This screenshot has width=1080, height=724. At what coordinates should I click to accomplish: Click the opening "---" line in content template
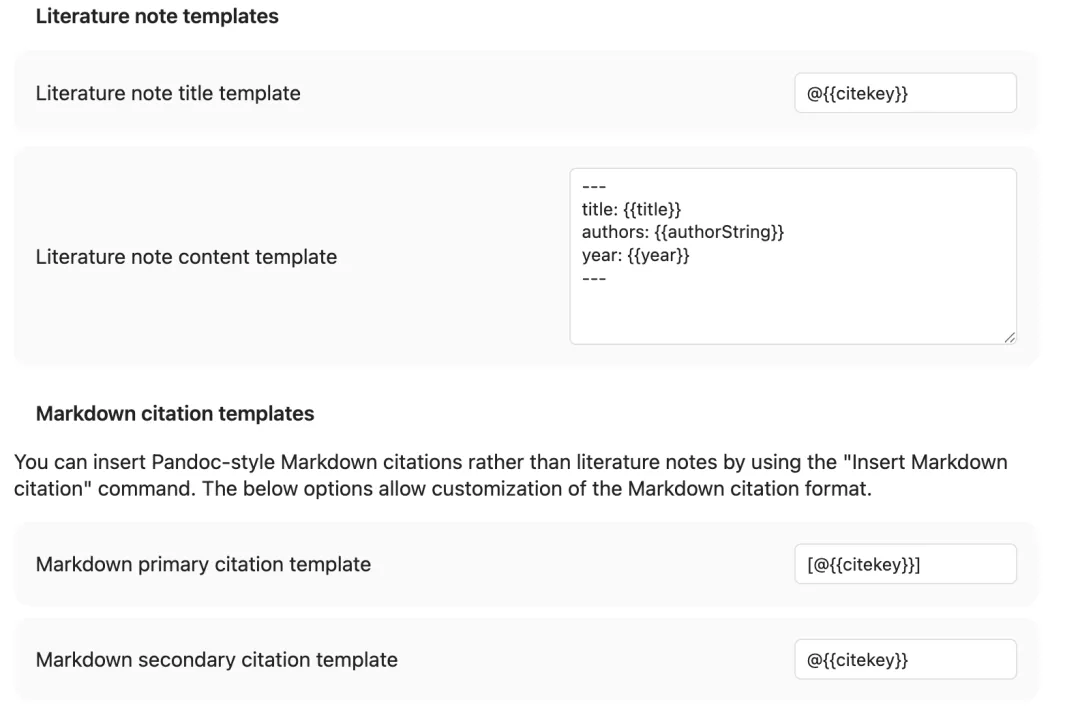click(x=594, y=187)
